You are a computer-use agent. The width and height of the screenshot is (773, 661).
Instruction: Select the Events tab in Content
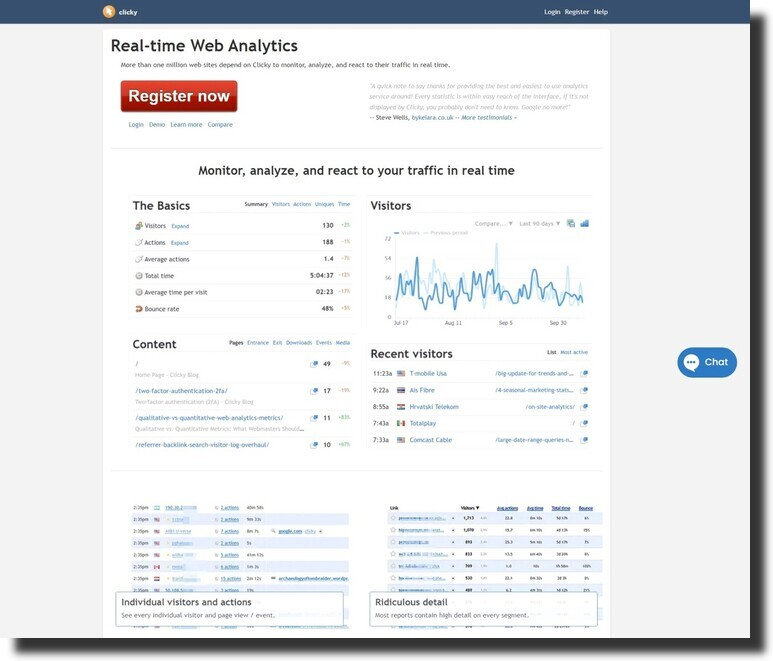pos(324,343)
